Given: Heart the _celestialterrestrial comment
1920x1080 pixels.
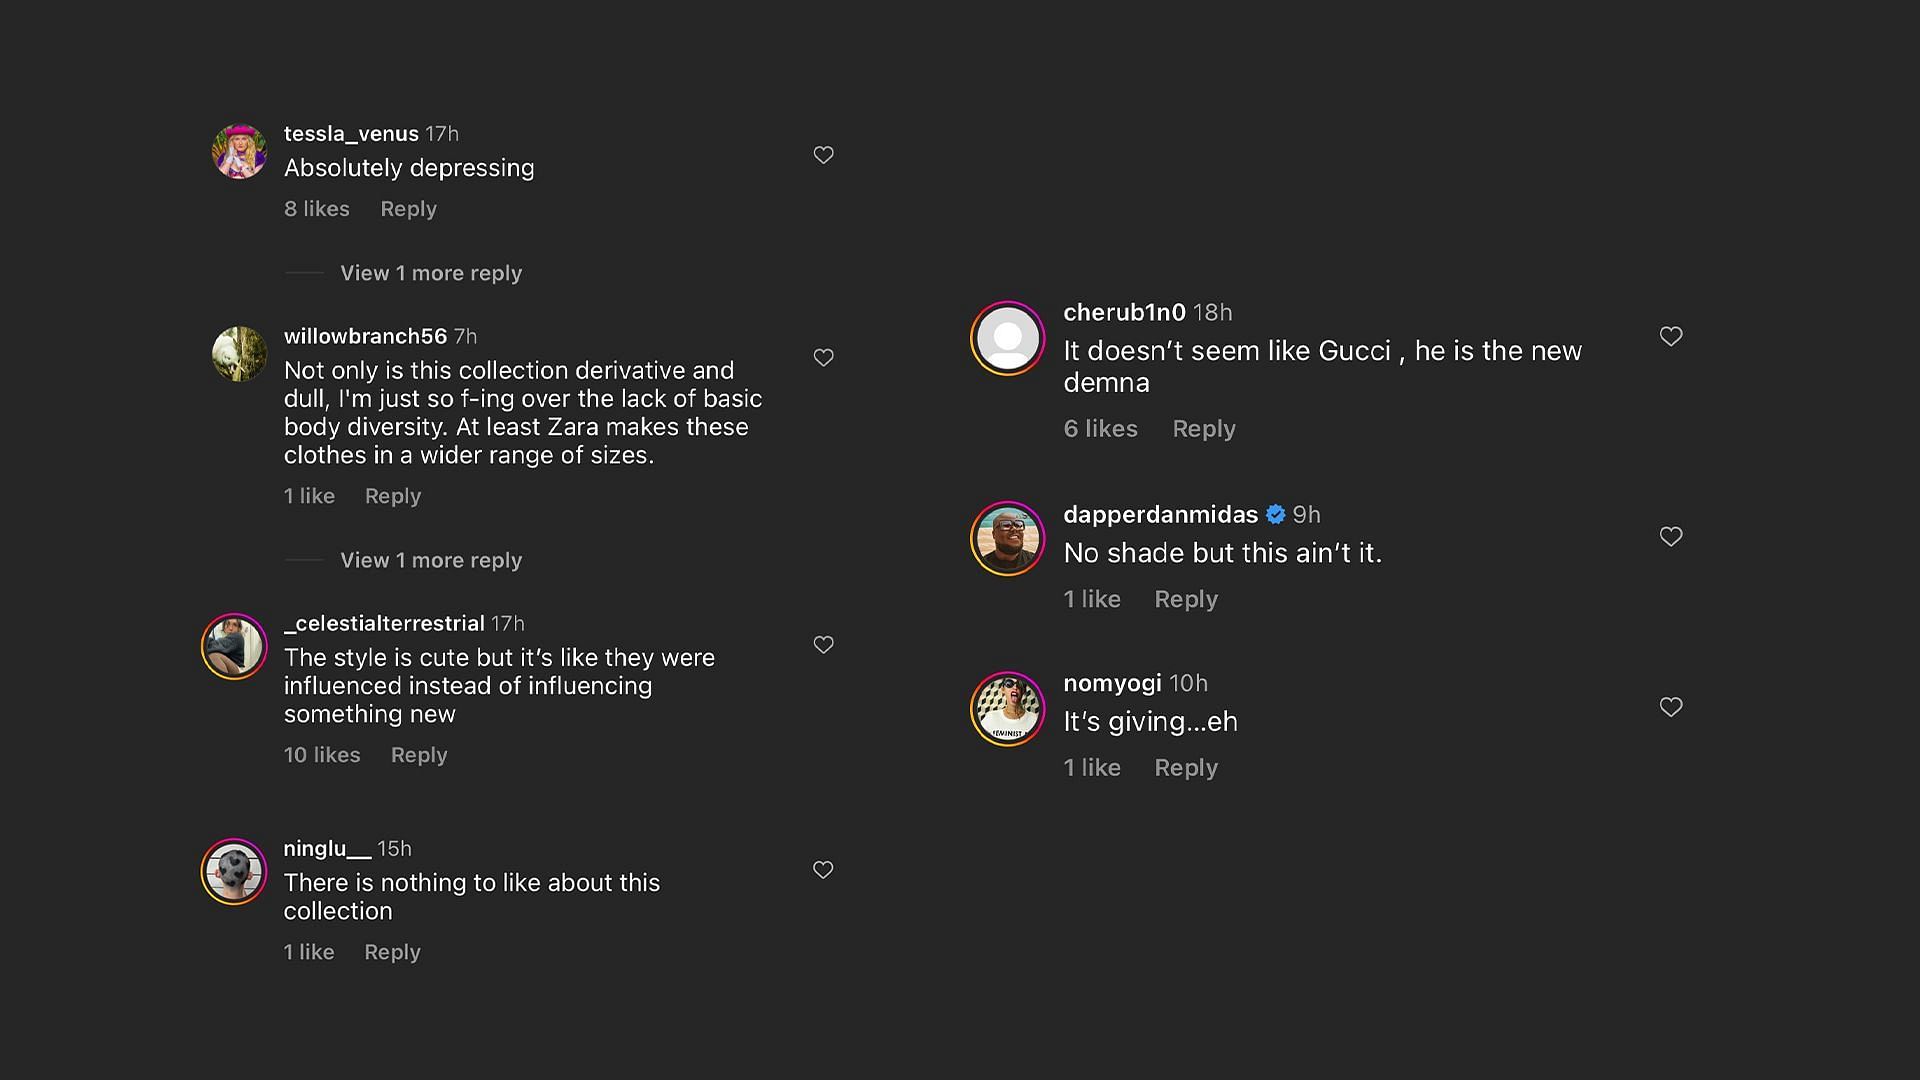Looking at the screenshot, I should click(823, 645).
